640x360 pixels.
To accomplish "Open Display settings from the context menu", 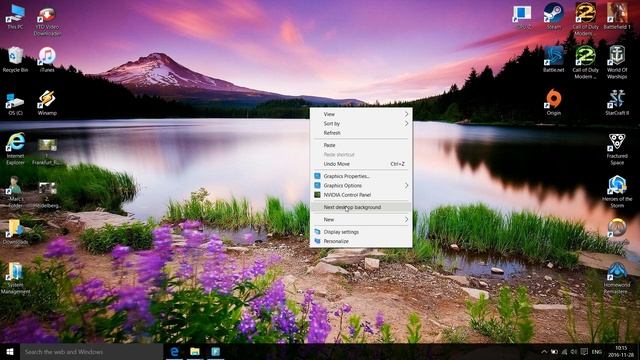I will pos(361,231).
